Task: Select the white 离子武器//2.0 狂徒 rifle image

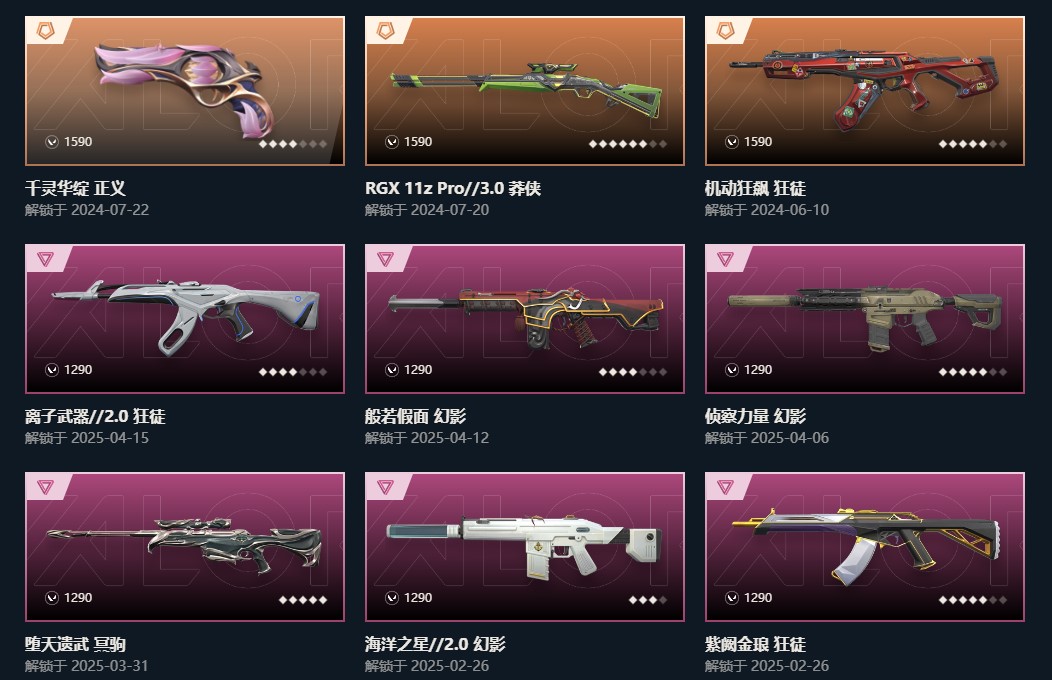Action: click(185, 317)
